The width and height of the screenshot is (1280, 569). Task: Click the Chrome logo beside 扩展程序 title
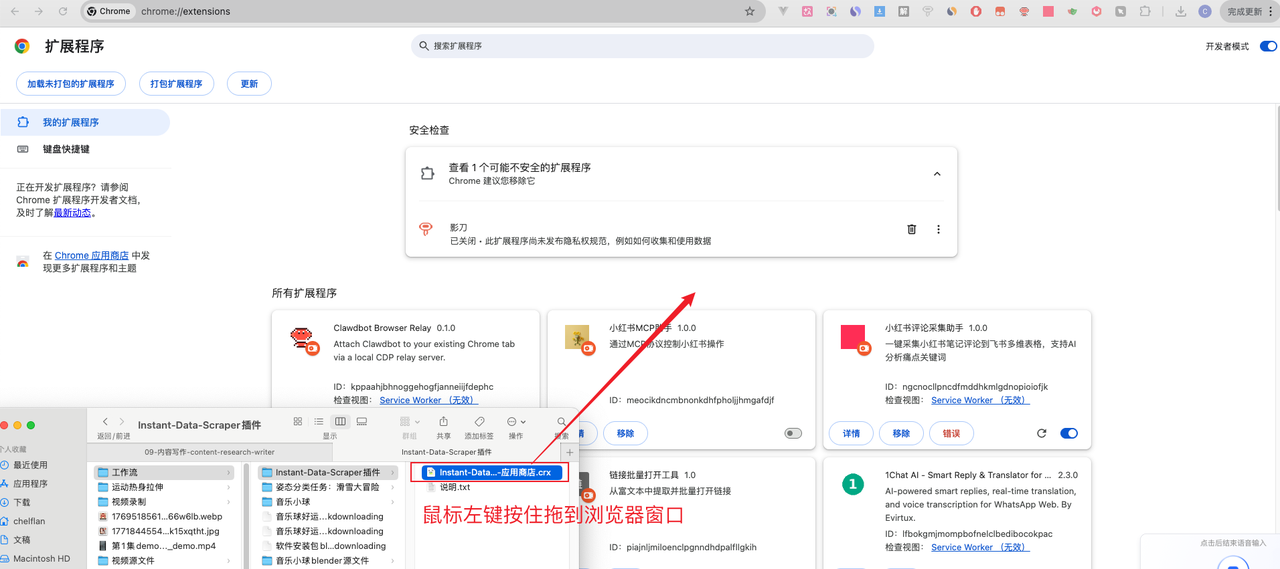coord(22,46)
